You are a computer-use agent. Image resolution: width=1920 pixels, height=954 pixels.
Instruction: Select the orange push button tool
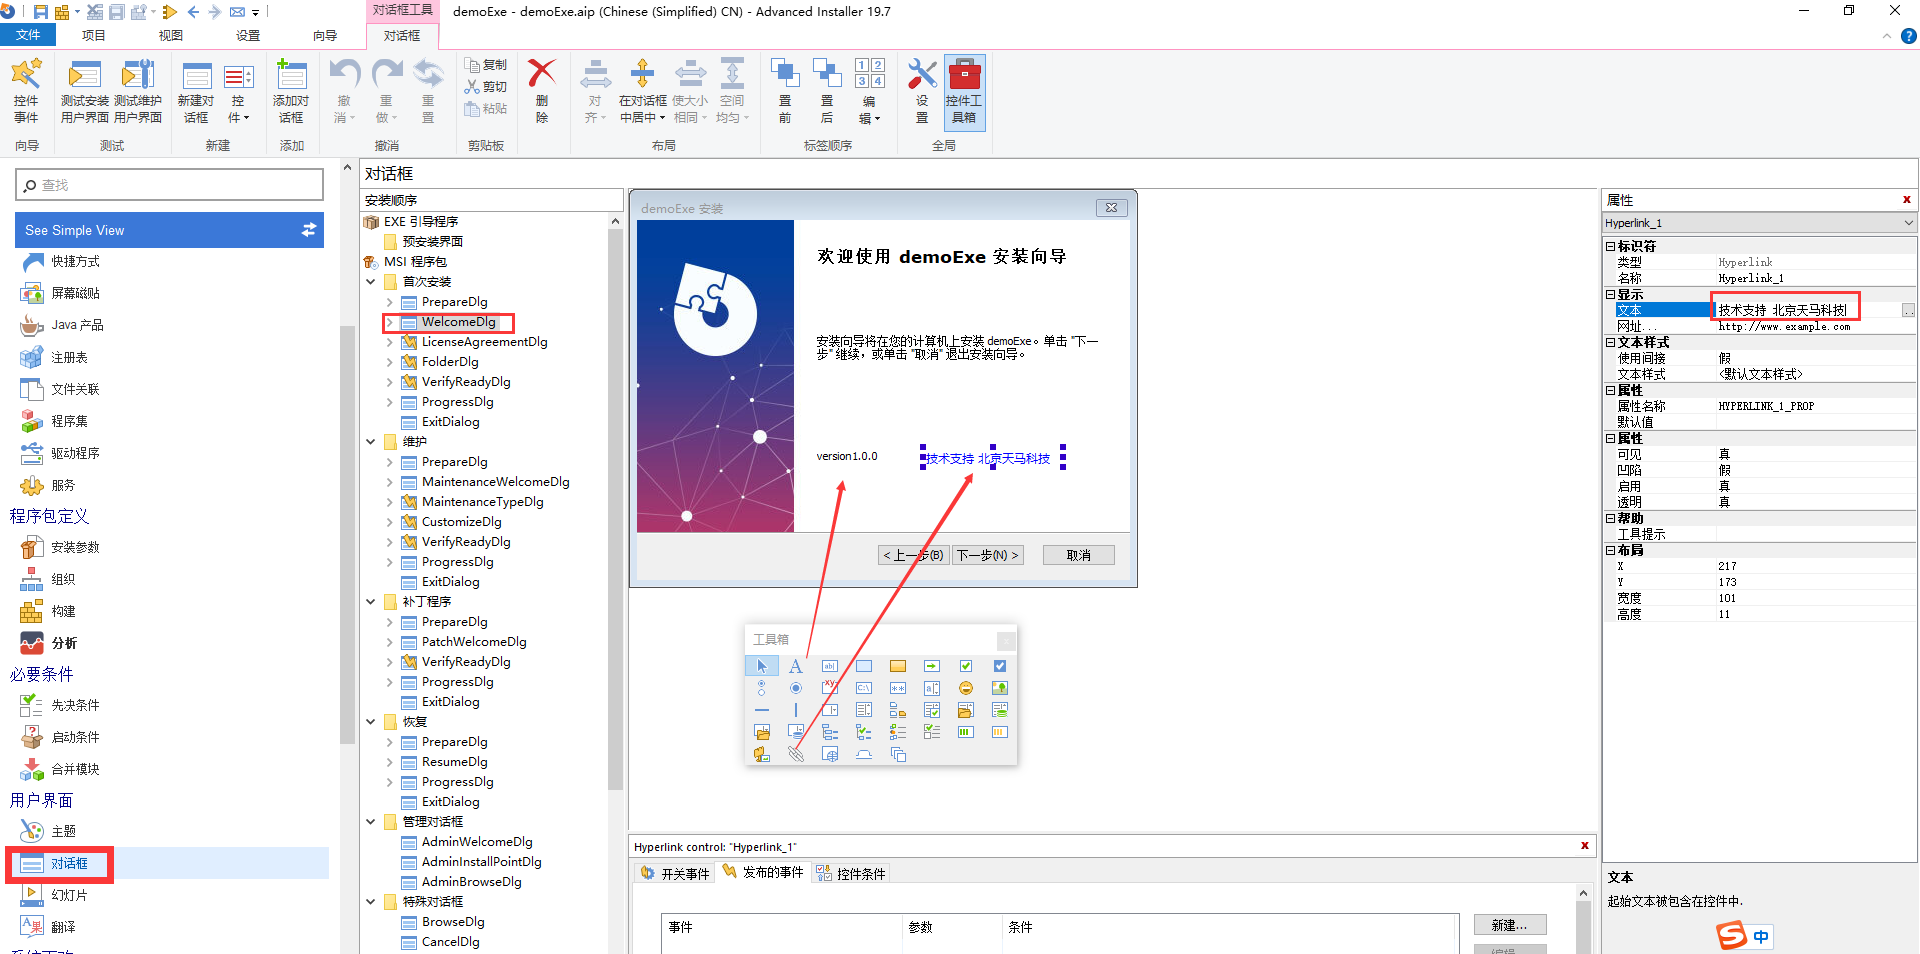click(898, 666)
